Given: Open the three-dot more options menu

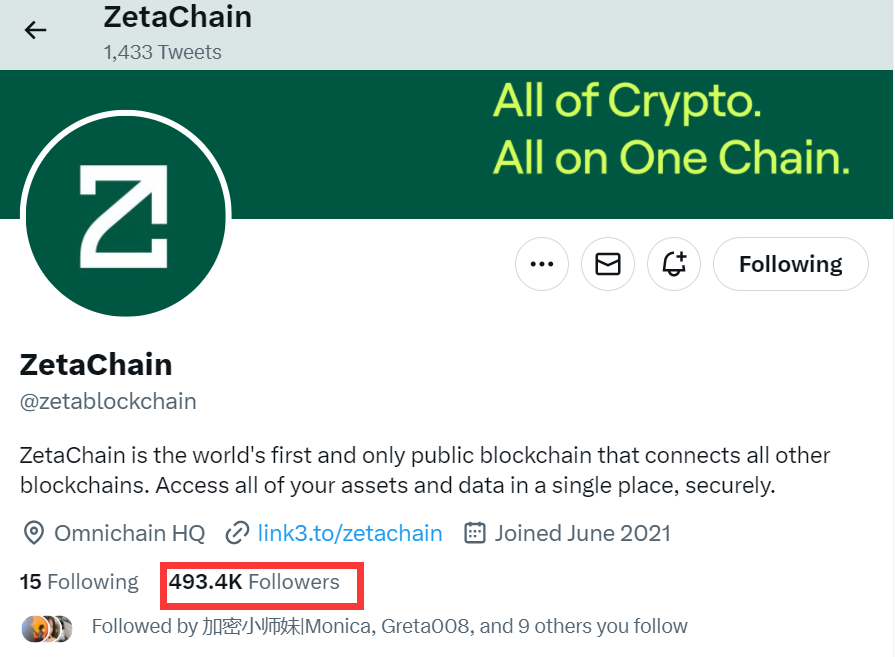Looking at the screenshot, I should (x=542, y=264).
